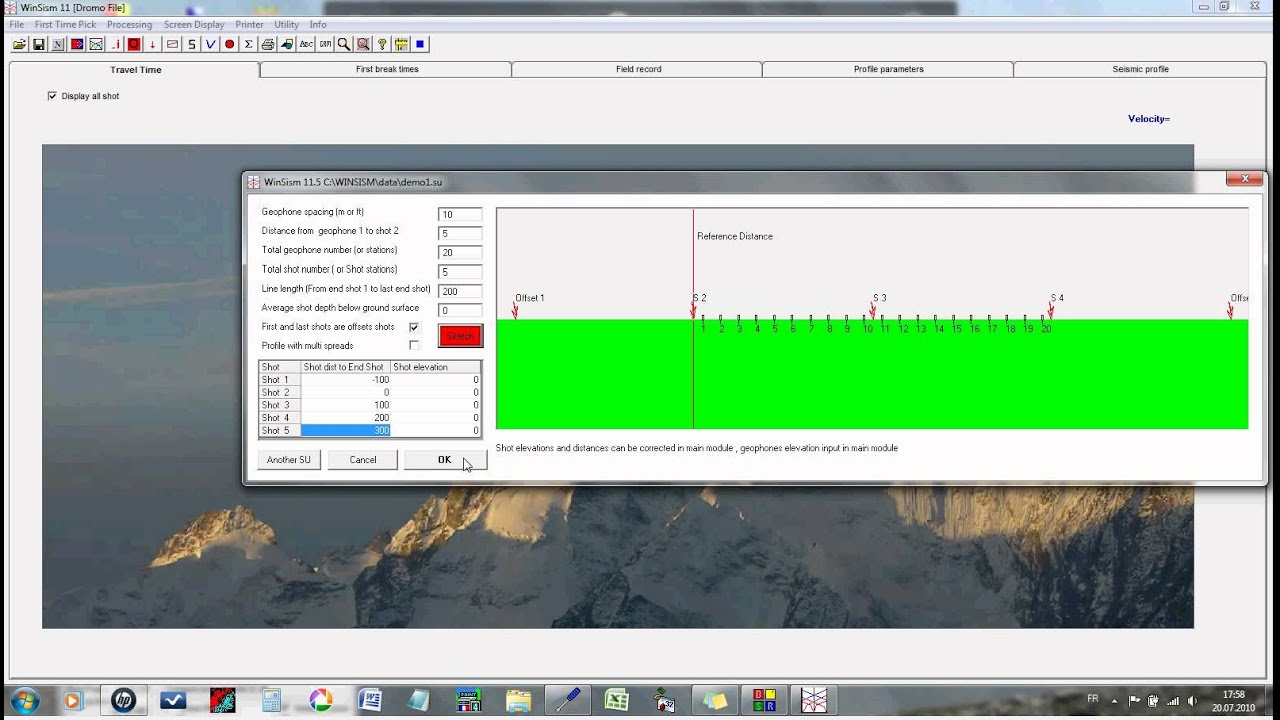Click the Distance from geophone 1 to shot 2 field

[460, 233]
